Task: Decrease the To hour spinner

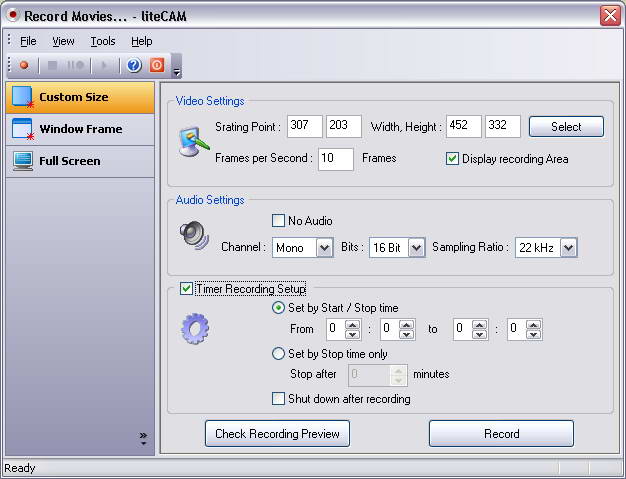Action: click(x=479, y=334)
